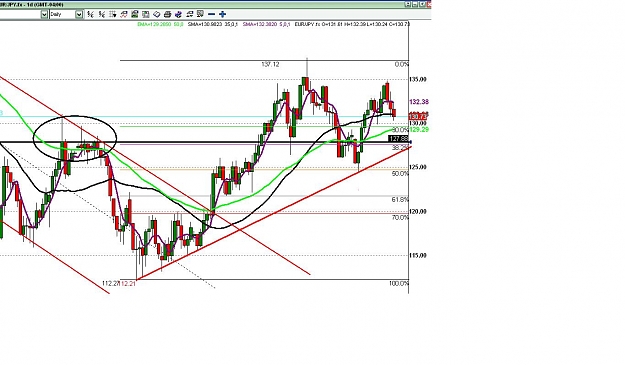Image resolution: width=625 pixels, height=365 pixels.
Task: Print the chart using the printer icon
Action: point(168,14)
